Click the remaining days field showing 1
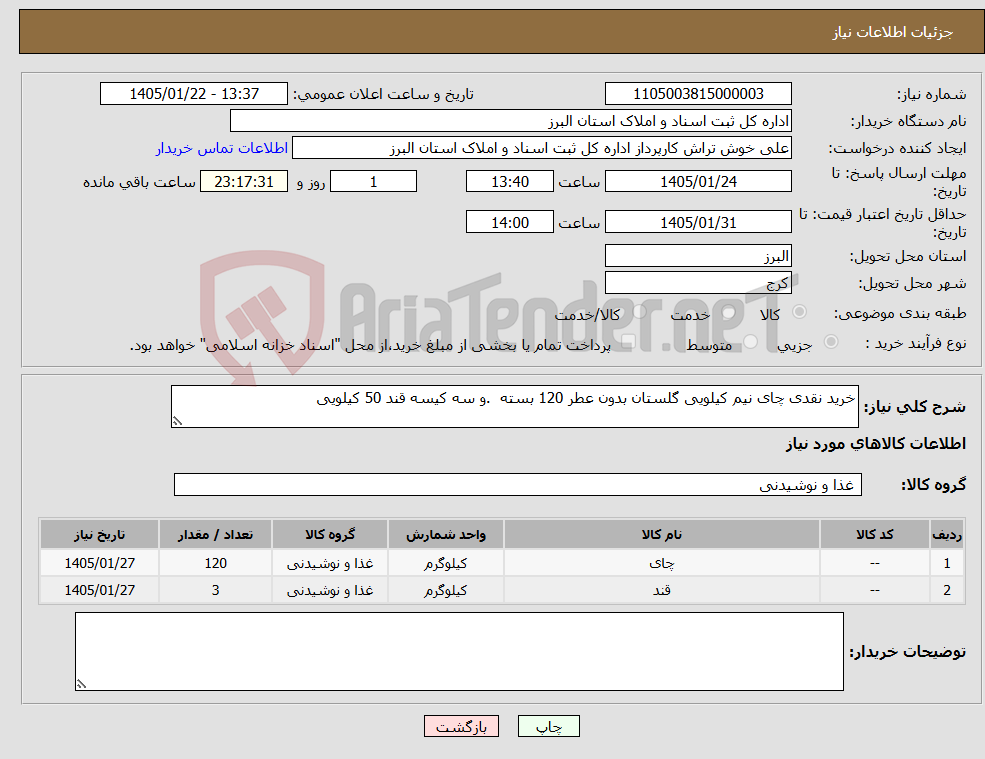 pos(373,182)
